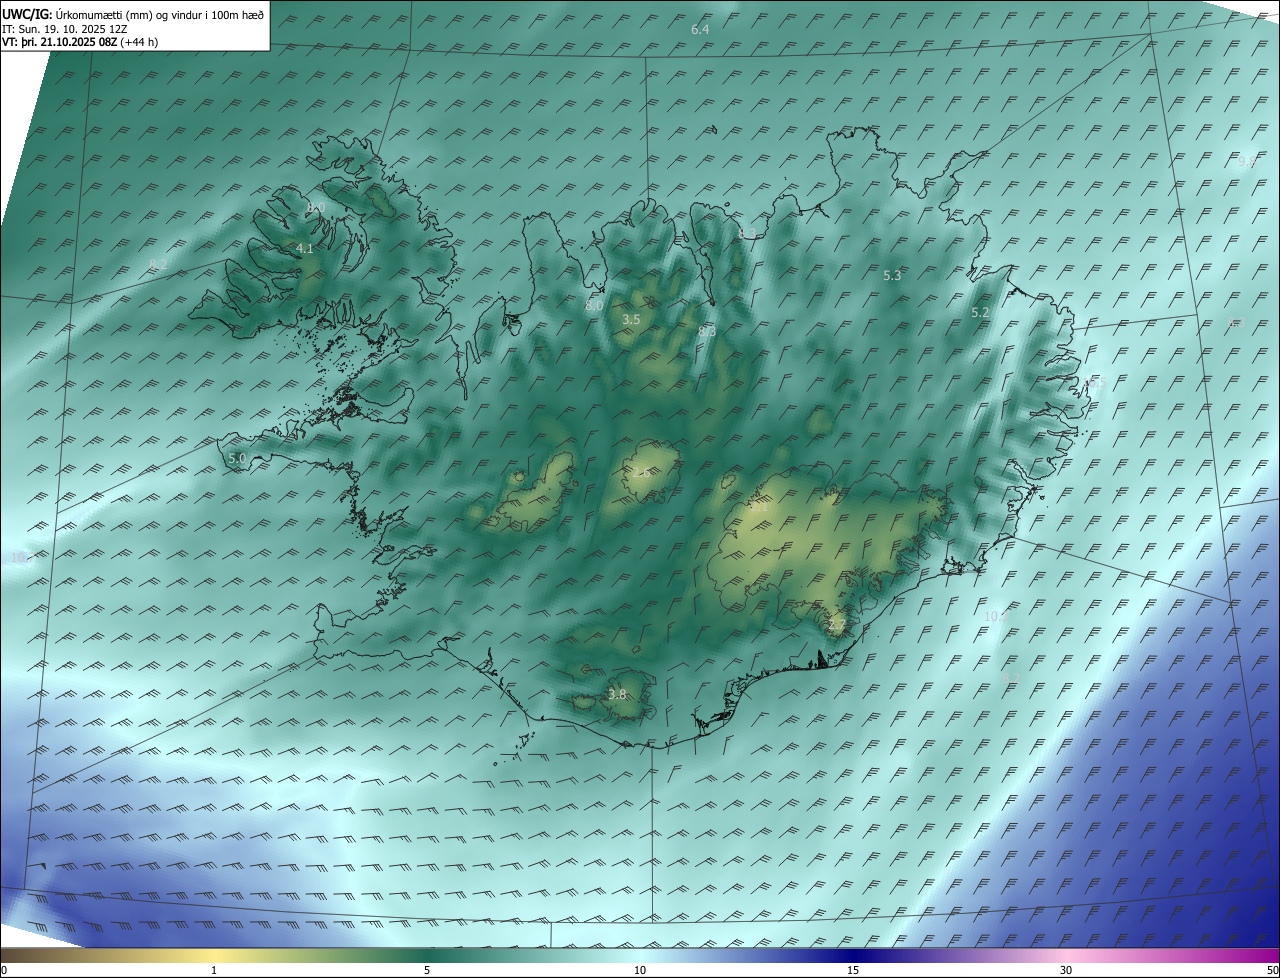Click the 3.5 value in north Iceland
The width and height of the screenshot is (1280, 978).
631,320
